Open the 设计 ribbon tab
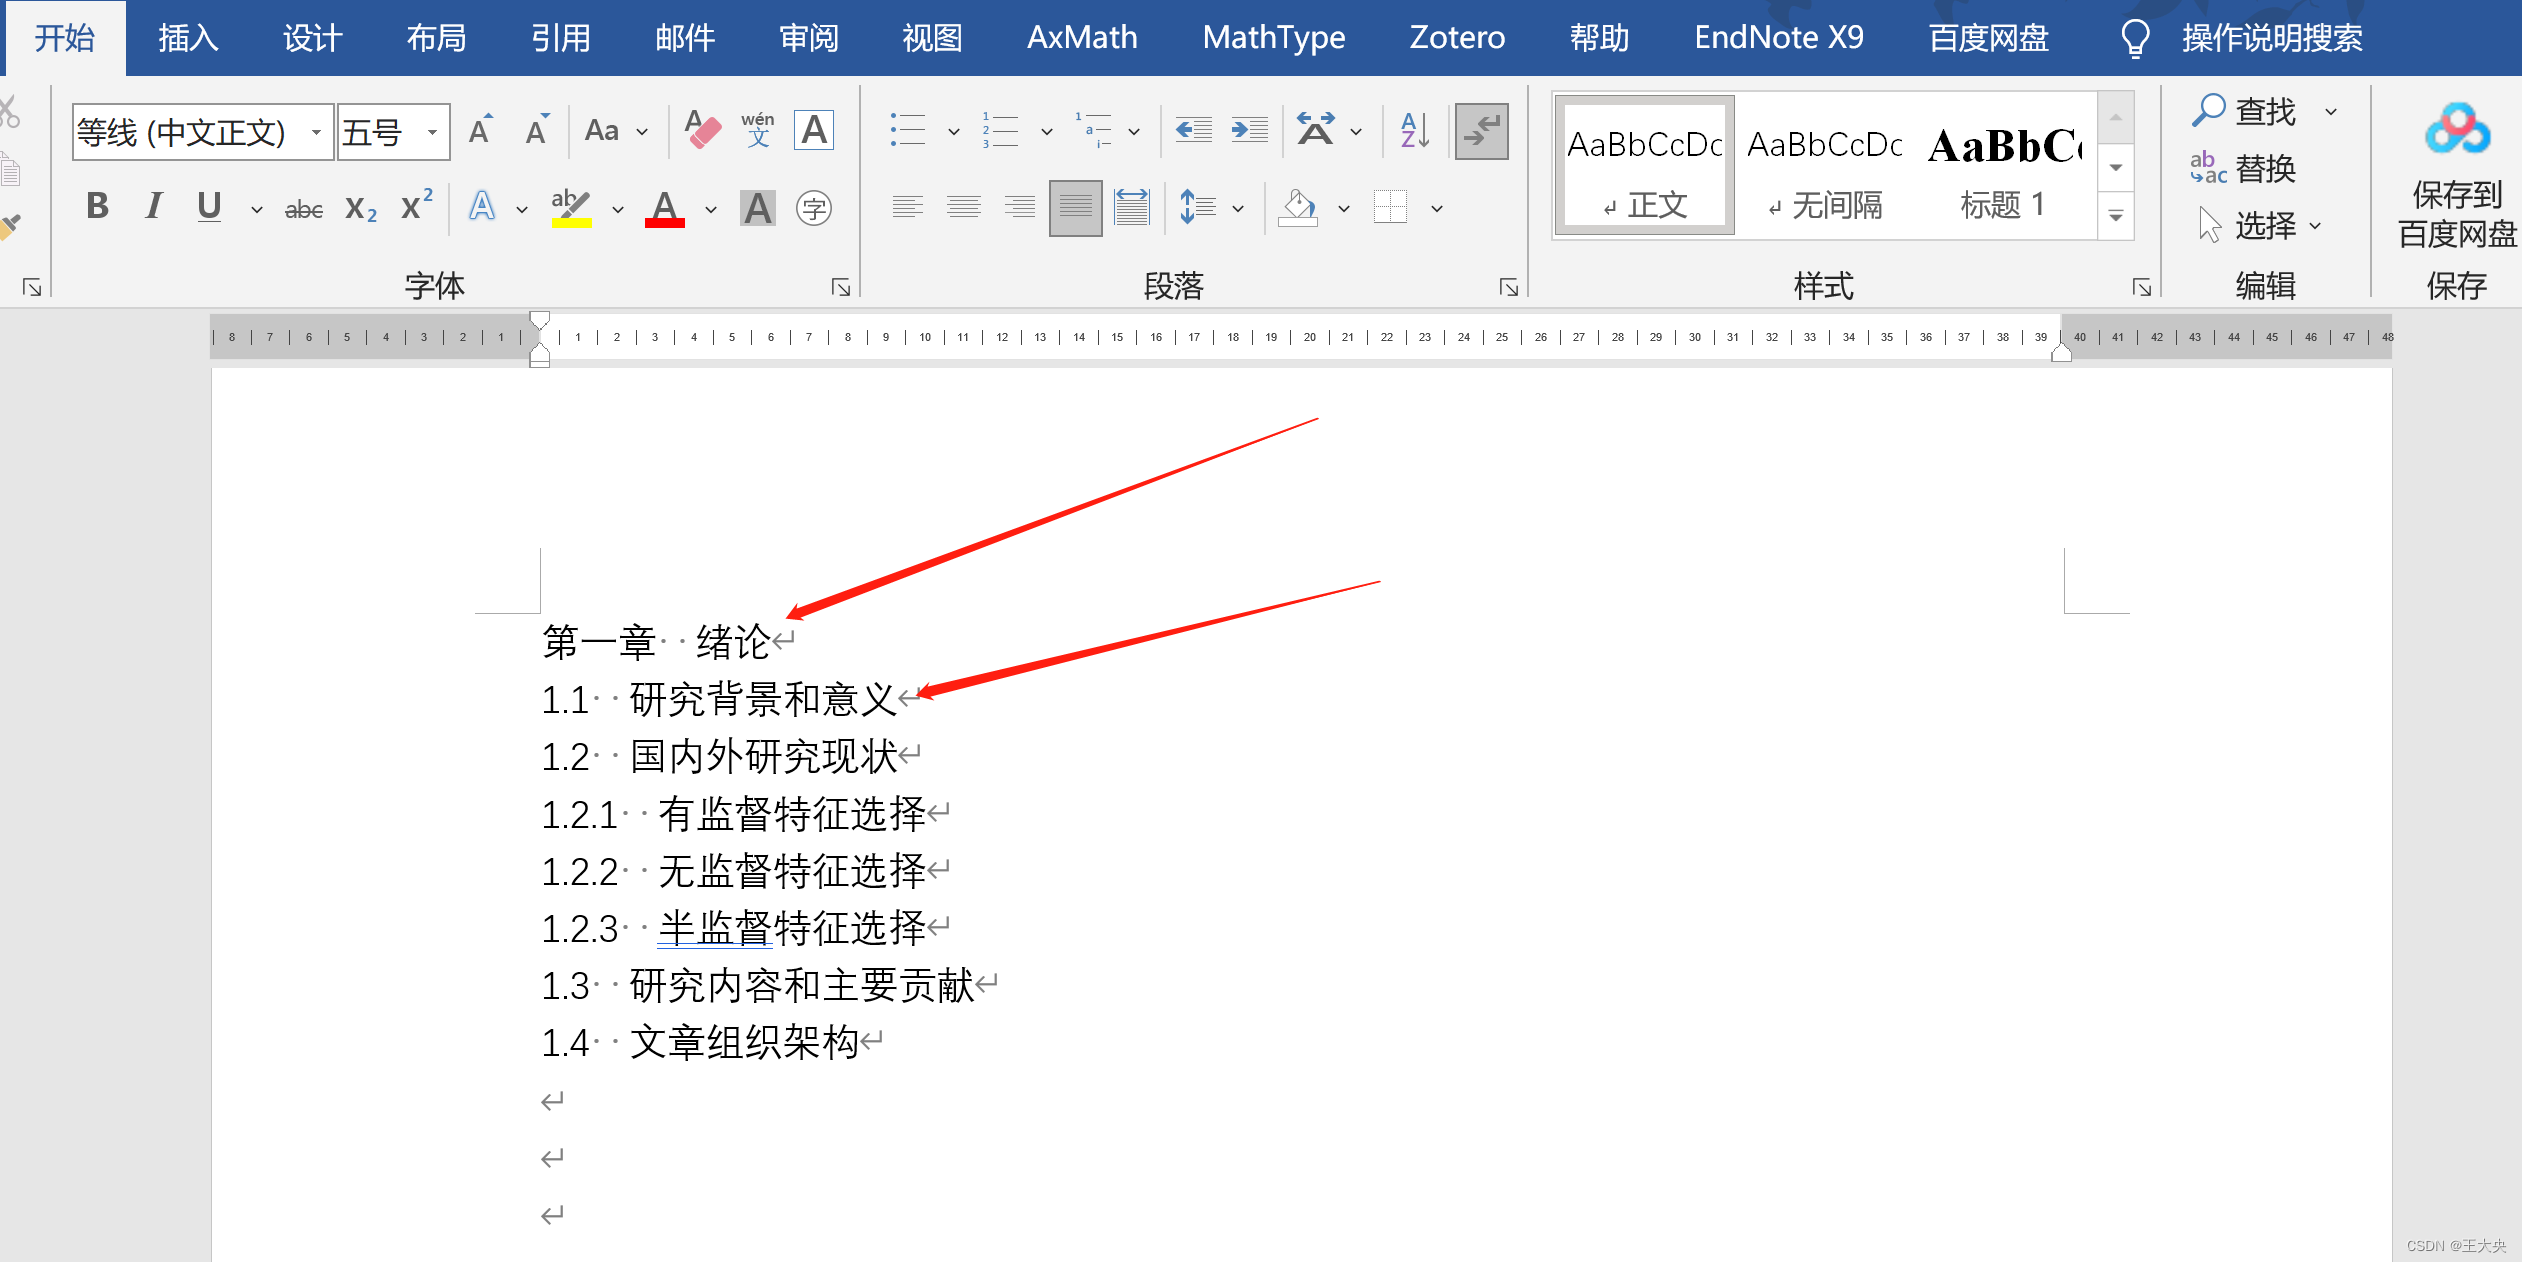The image size is (2522, 1262). pos(312,38)
